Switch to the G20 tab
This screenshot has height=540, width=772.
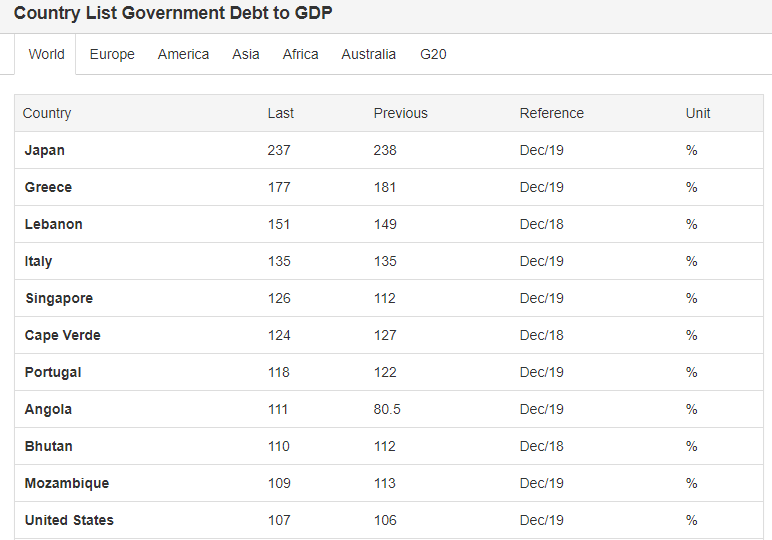pos(433,54)
